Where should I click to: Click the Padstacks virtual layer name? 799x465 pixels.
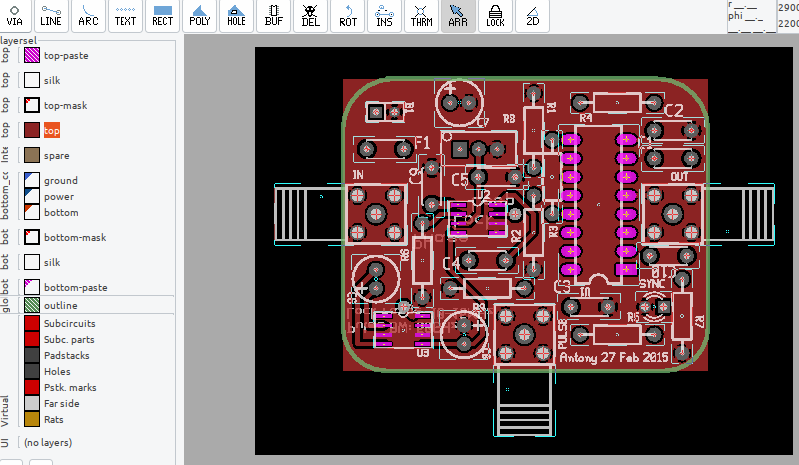tap(66, 355)
